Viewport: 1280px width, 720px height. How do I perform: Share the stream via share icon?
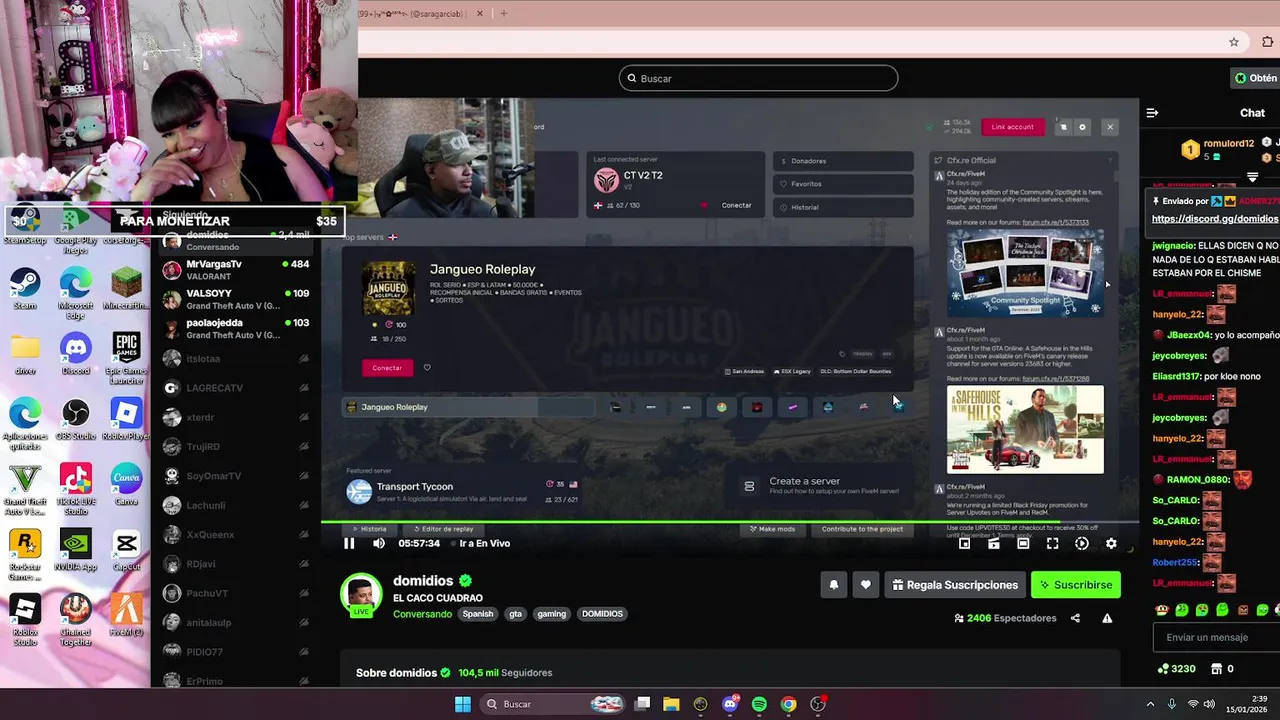(1075, 618)
